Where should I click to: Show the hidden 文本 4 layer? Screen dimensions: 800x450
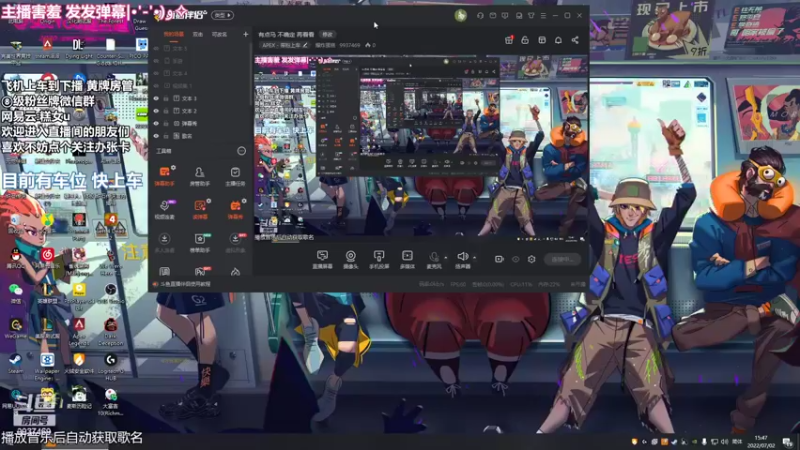(x=156, y=73)
